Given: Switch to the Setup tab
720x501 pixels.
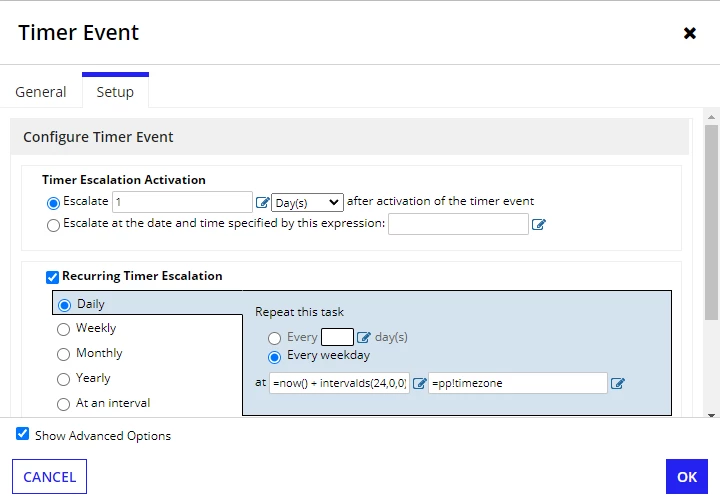Looking at the screenshot, I should click(x=115, y=92).
